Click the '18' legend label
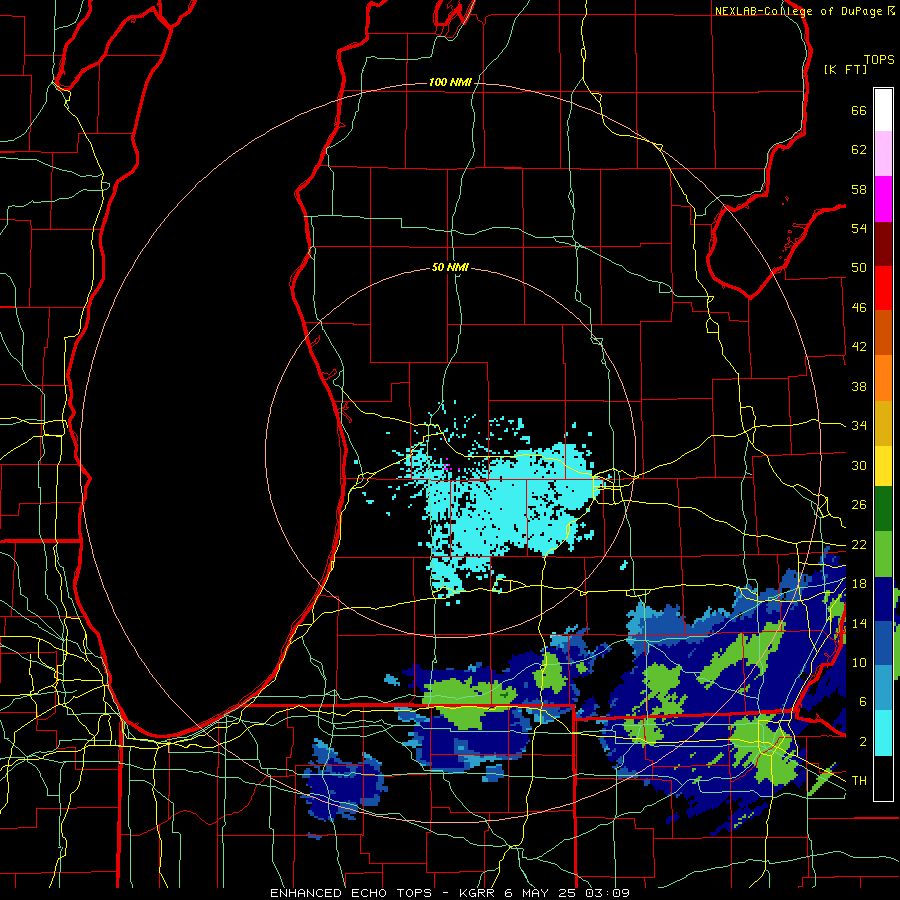 click(x=859, y=584)
